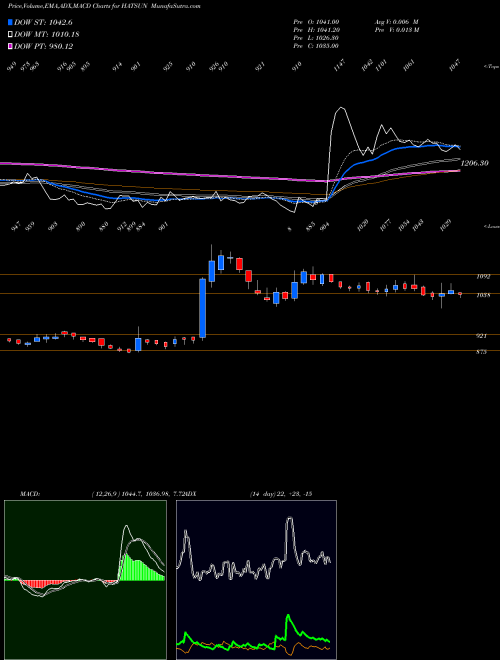500x660 pixels.
Task: Click the 1038 price level label
Action: pos(483,295)
